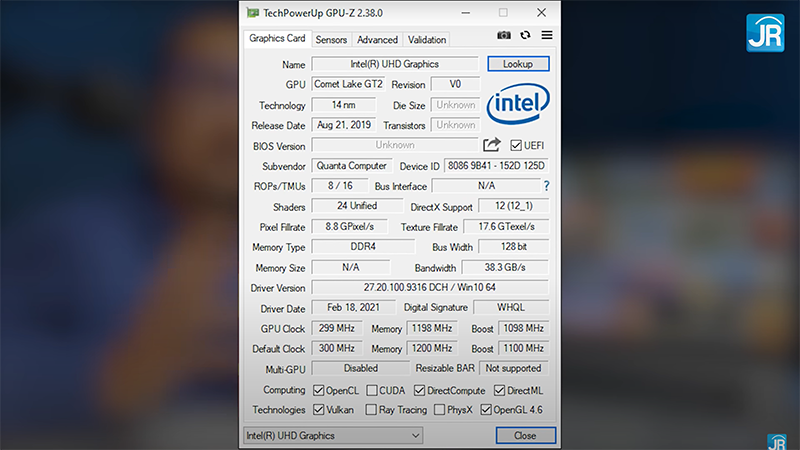Click the GPU field Comet Lake GT2
This screenshot has width=800, height=450.
tap(348, 84)
